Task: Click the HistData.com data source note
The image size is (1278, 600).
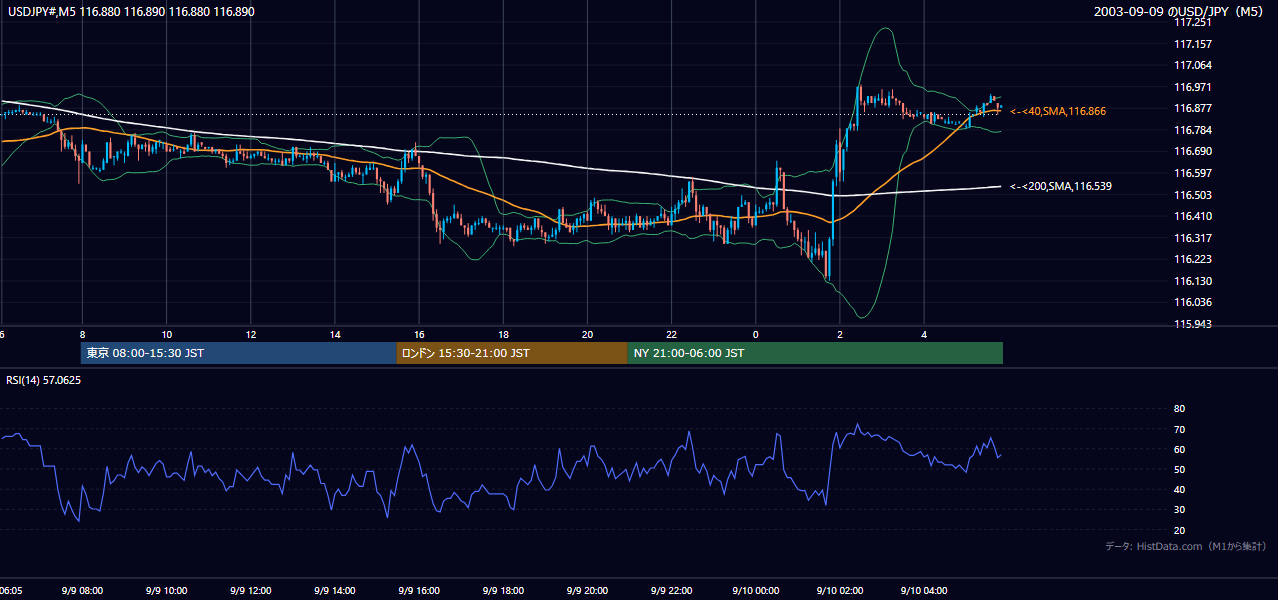Action: (x=1185, y=546)
